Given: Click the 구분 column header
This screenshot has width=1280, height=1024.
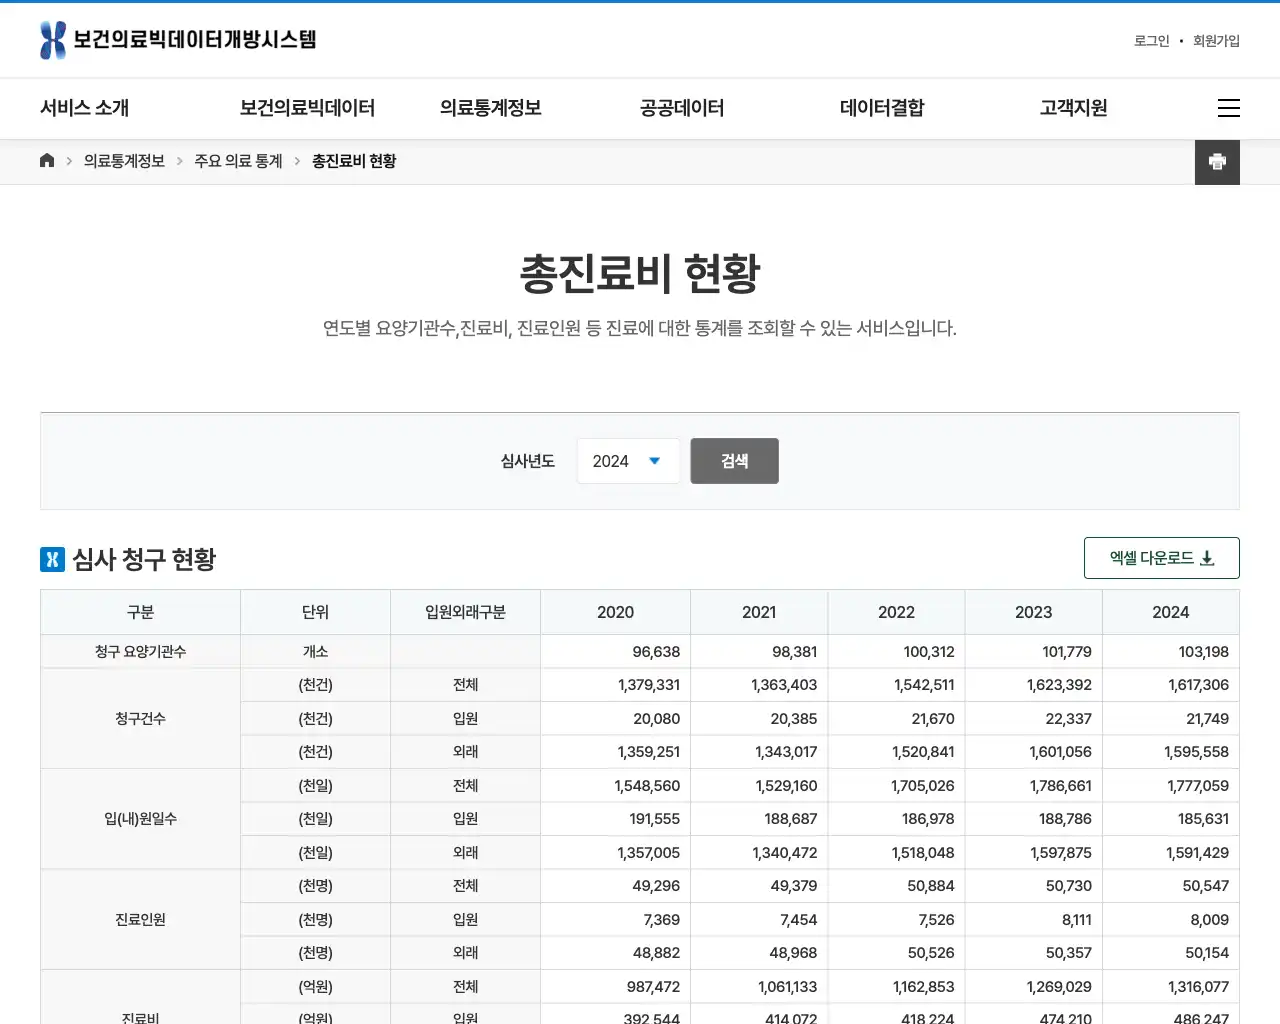Looking at the screenshot, I should point(140,612).
